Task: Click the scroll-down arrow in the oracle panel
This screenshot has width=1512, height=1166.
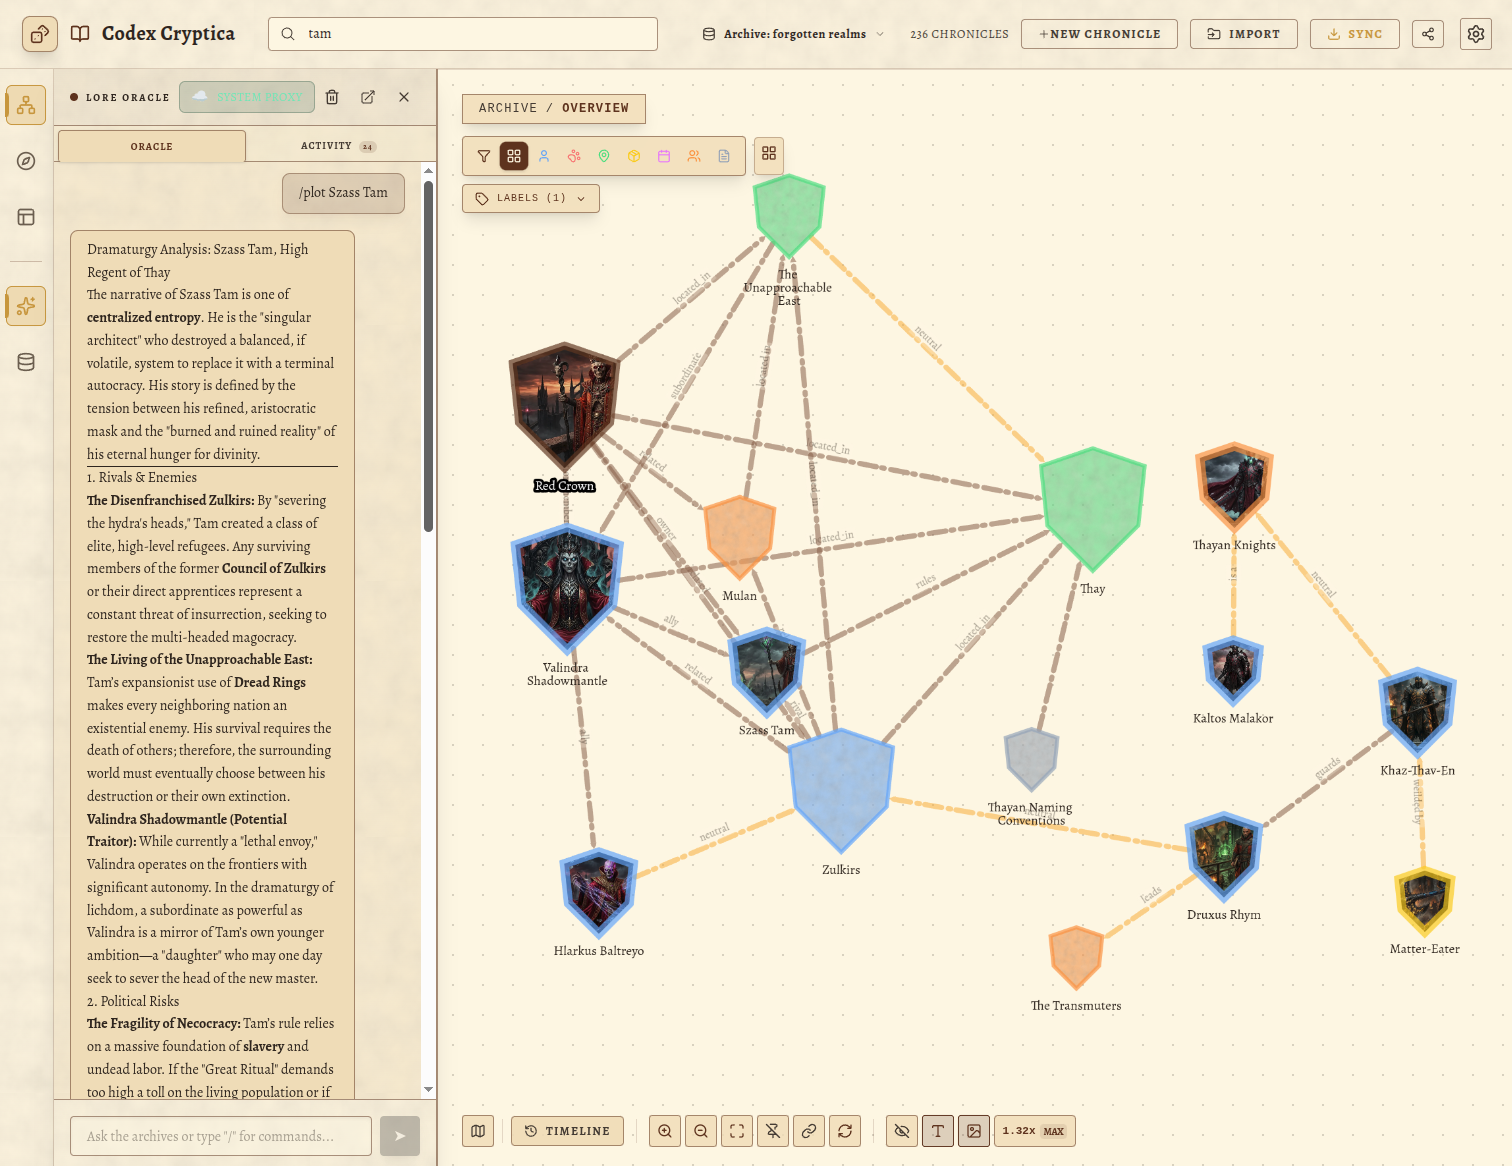Action: [428, 1090]
